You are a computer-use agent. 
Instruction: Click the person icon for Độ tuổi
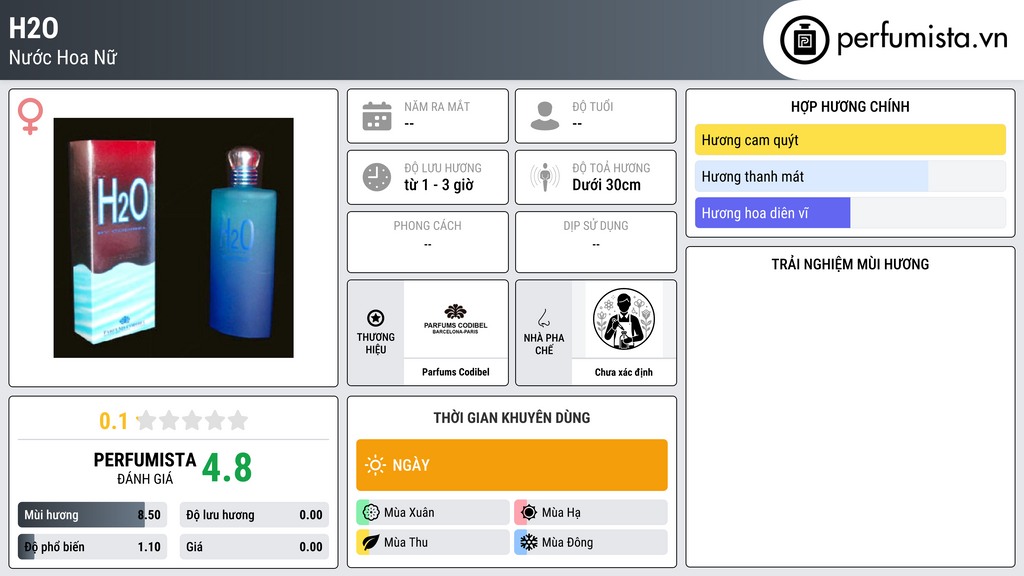[x=545, y=116]
